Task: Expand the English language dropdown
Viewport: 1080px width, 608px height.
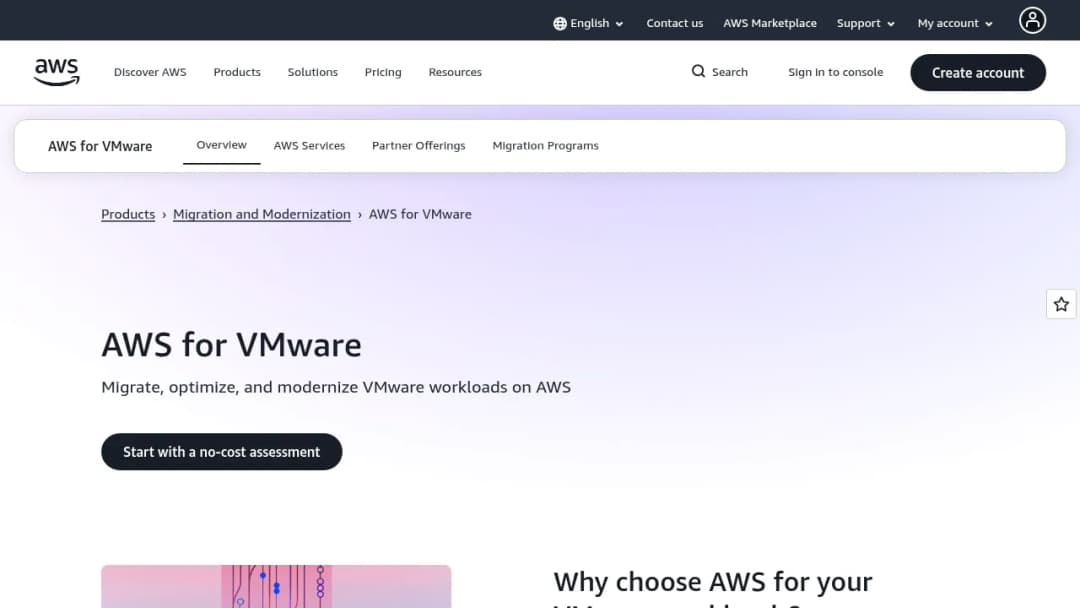Action: [x=589, y=23]
